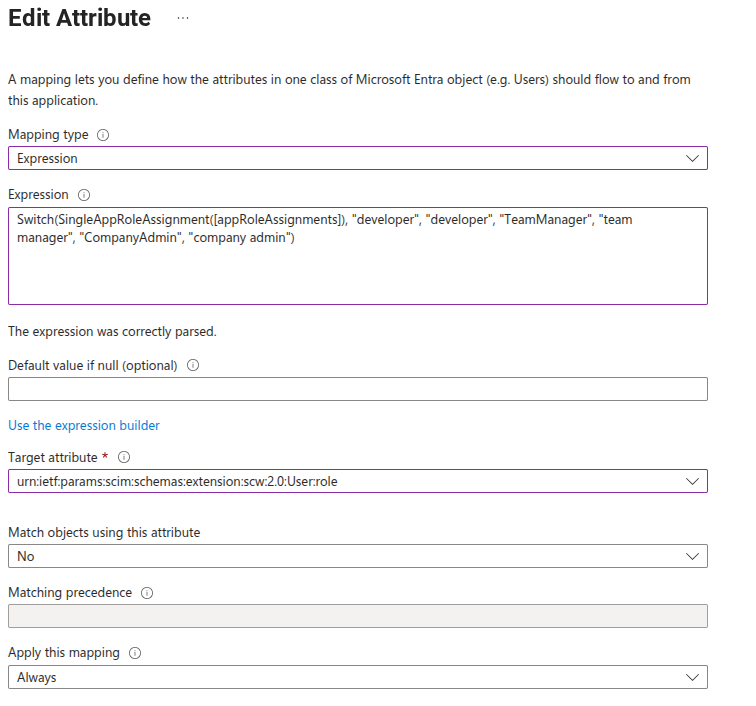Click the greyed-out Matching precedence field
Image resolution: width=756 pixels, height=706 pixels.
point(357,616)
